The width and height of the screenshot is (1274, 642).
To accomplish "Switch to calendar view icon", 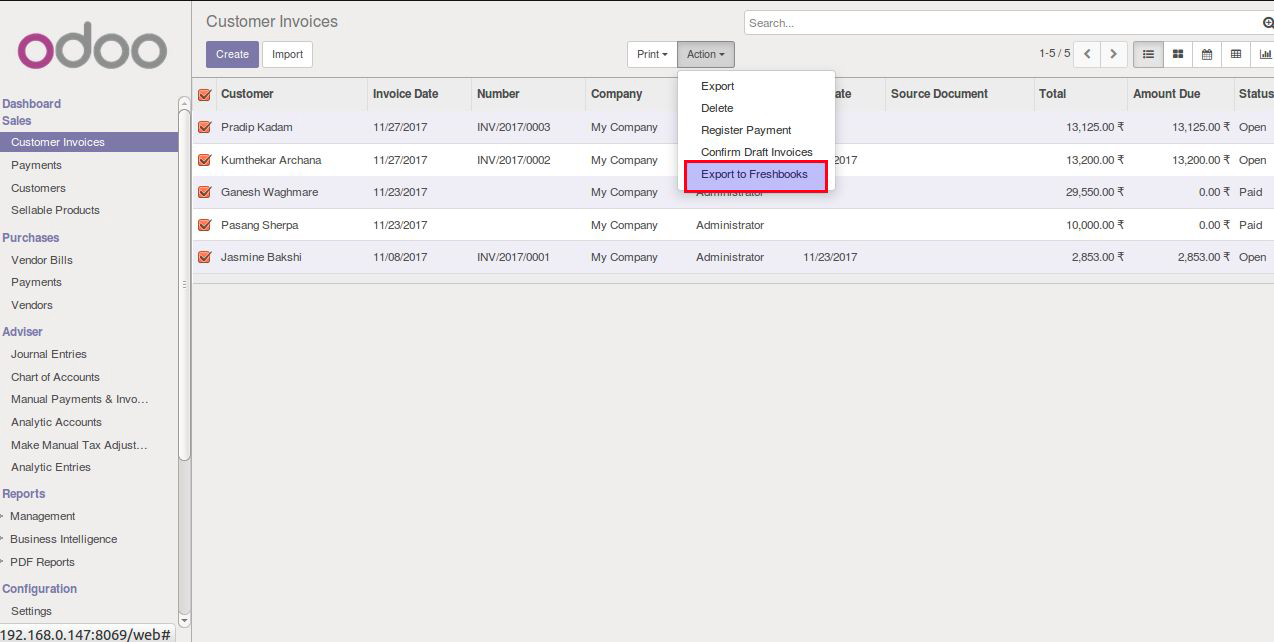I will click(x=1207, y=54).
